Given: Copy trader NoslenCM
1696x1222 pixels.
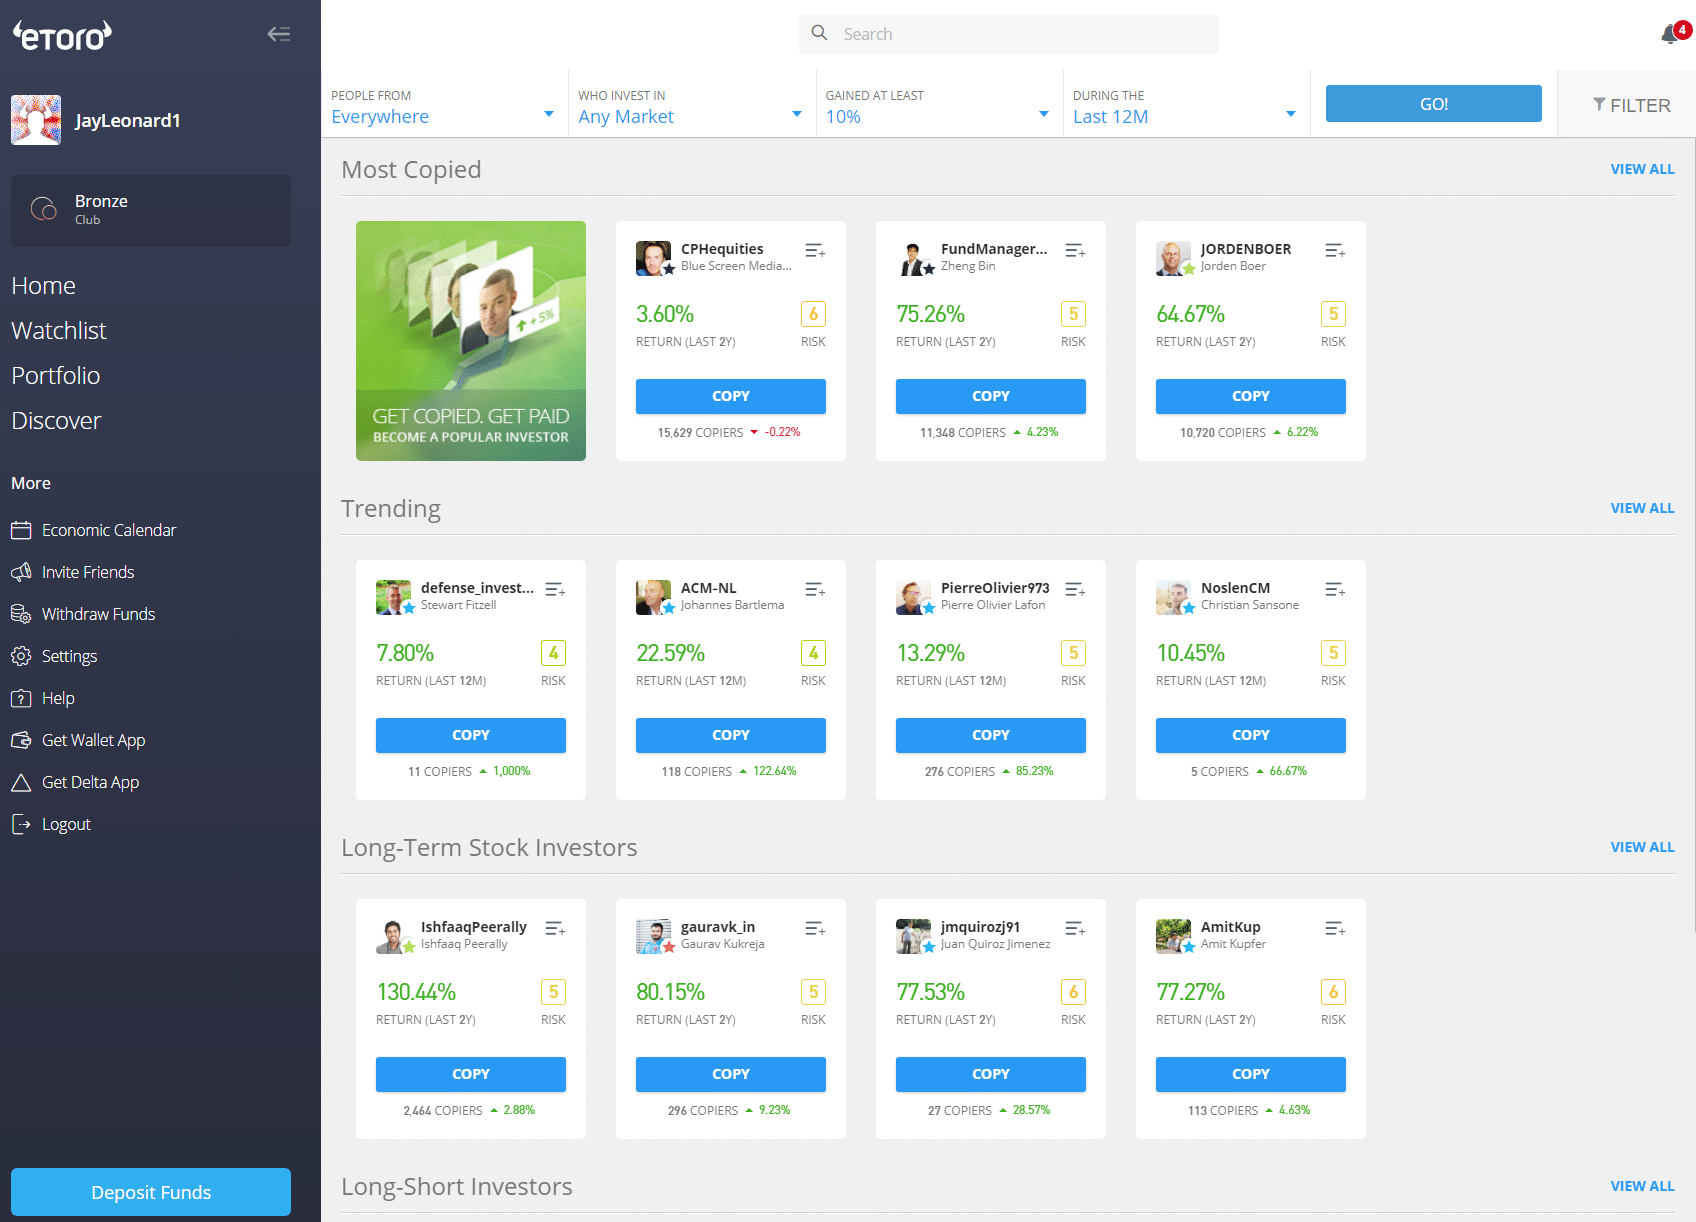Looking at the screenshot, I should [x=1251, y=735].
